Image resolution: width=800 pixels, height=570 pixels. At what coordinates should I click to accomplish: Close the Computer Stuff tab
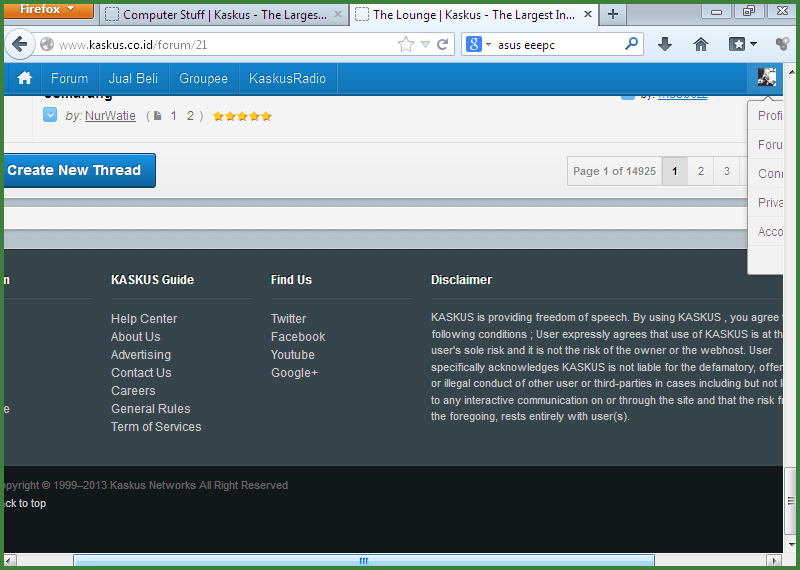click(x=338, y=14)
